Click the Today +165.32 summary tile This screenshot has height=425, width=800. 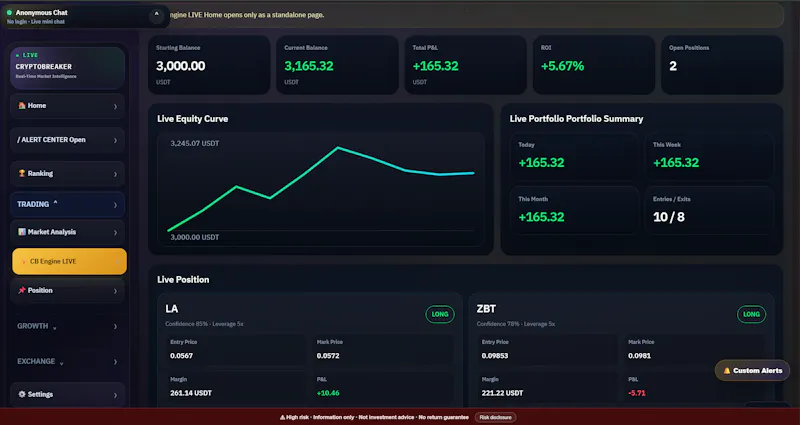(x=574, y=157)
